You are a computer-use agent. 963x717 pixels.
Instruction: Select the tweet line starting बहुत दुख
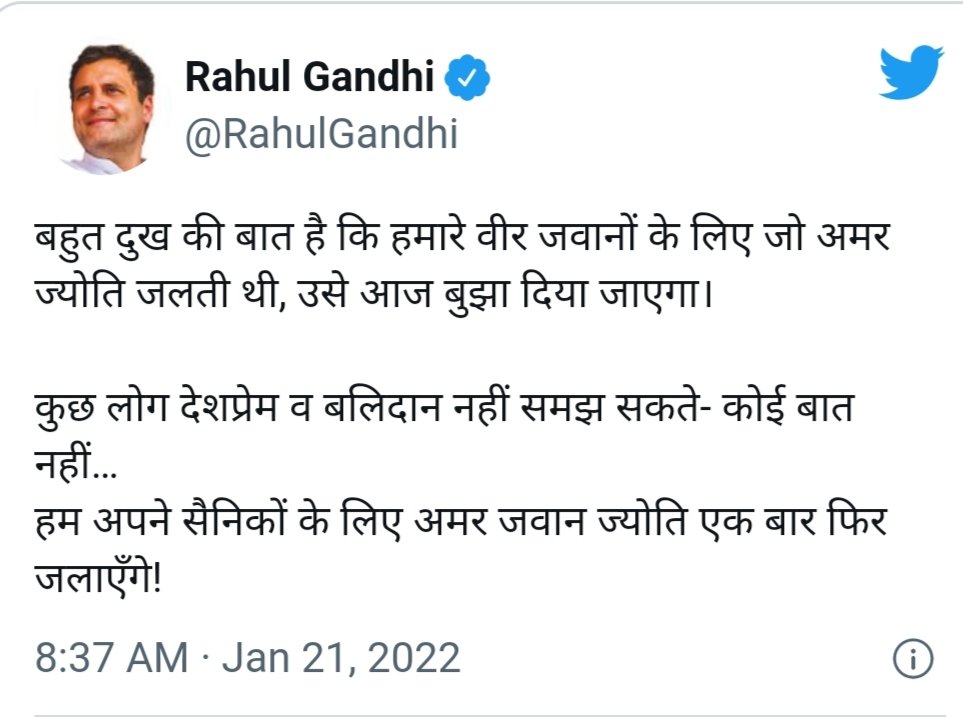click(x=462, y=235)
